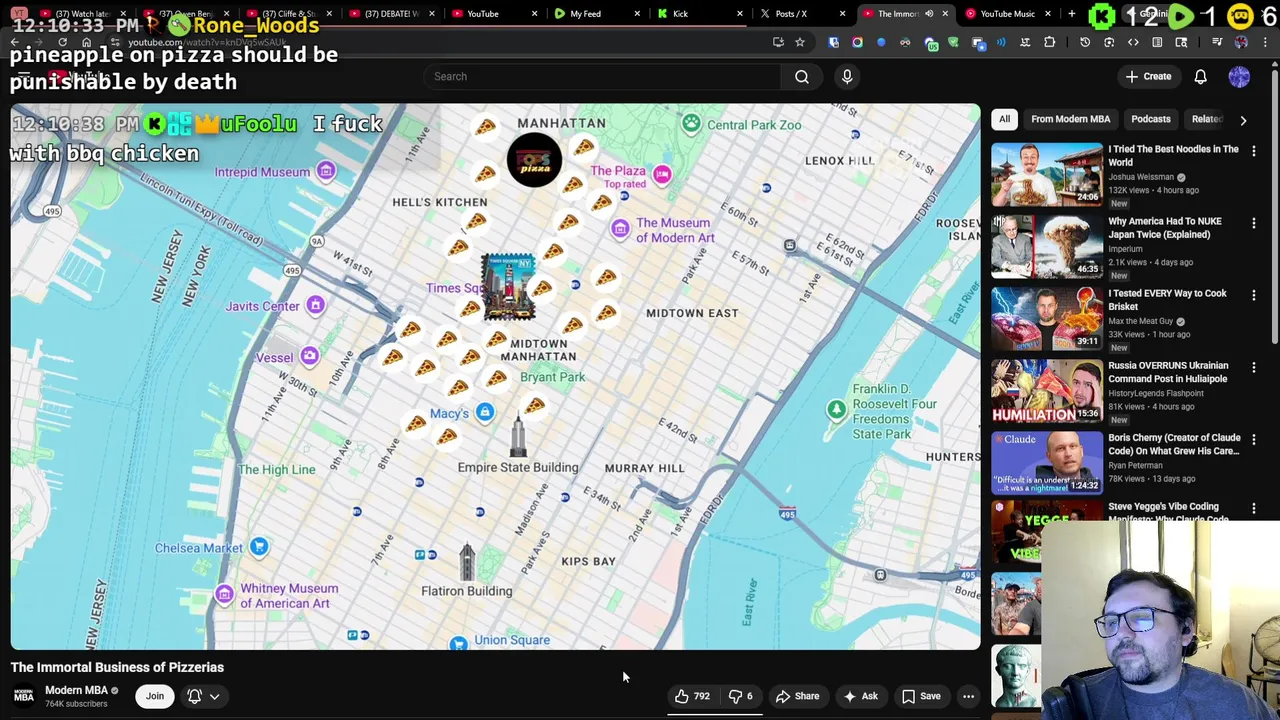This screenshot has width=1280, height=720.
Task: Select the All filter chip
Action: pos(1004,119)
